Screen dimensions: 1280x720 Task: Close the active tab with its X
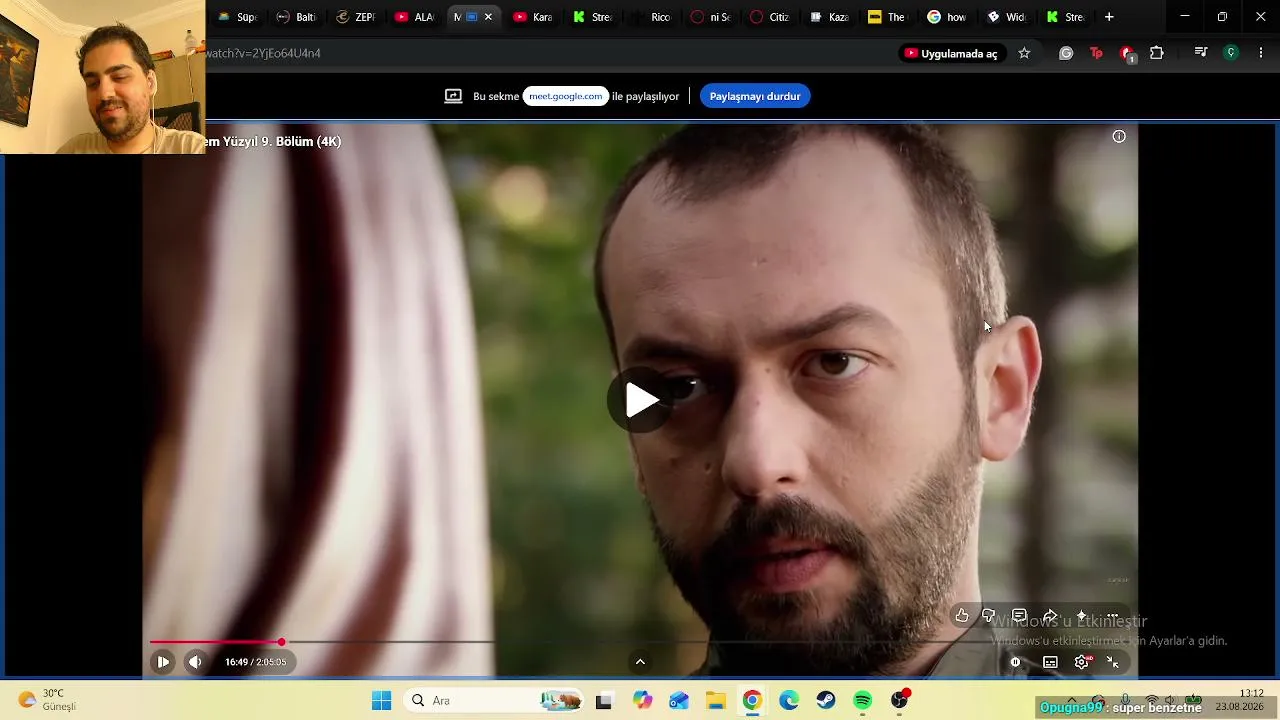pos(488,17)
